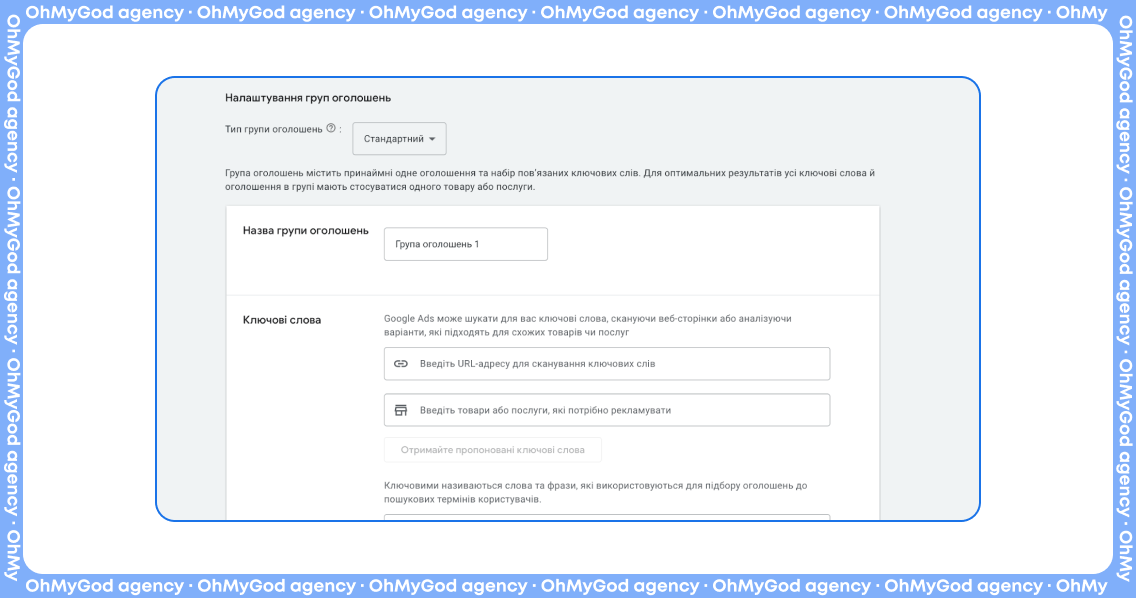Focus the Введіть товари або послуги field
The height and width of the screenshot is (598, 1136).
(x=620, y=410)
